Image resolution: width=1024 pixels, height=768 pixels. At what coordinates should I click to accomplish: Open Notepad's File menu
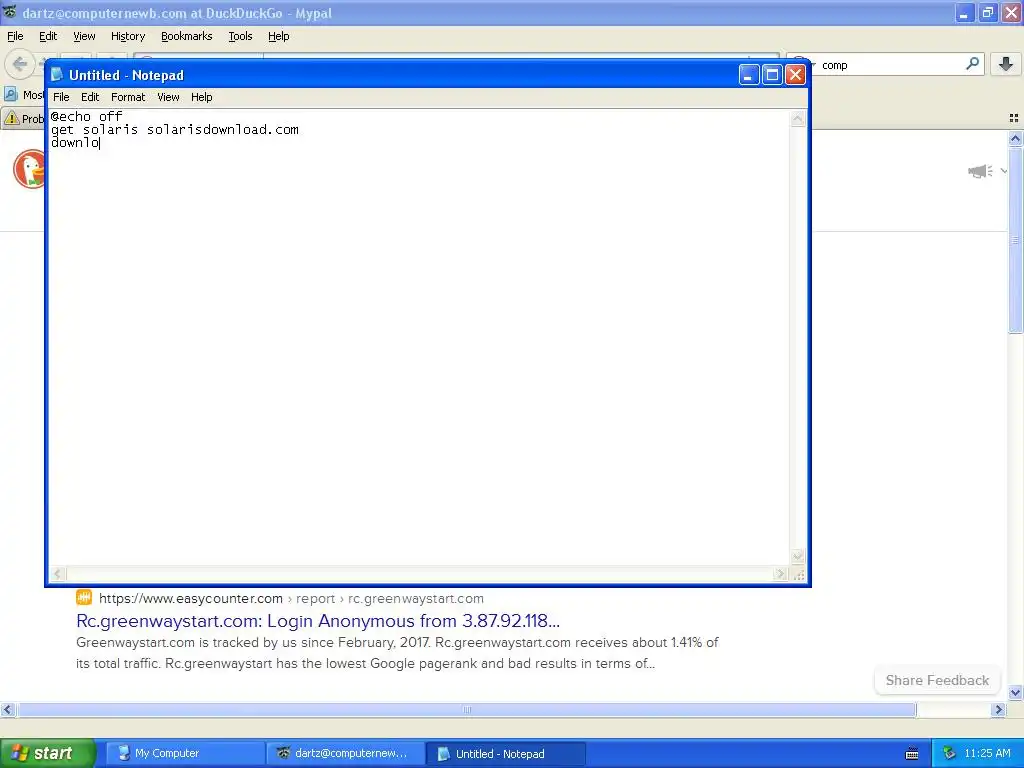point(61,97)
